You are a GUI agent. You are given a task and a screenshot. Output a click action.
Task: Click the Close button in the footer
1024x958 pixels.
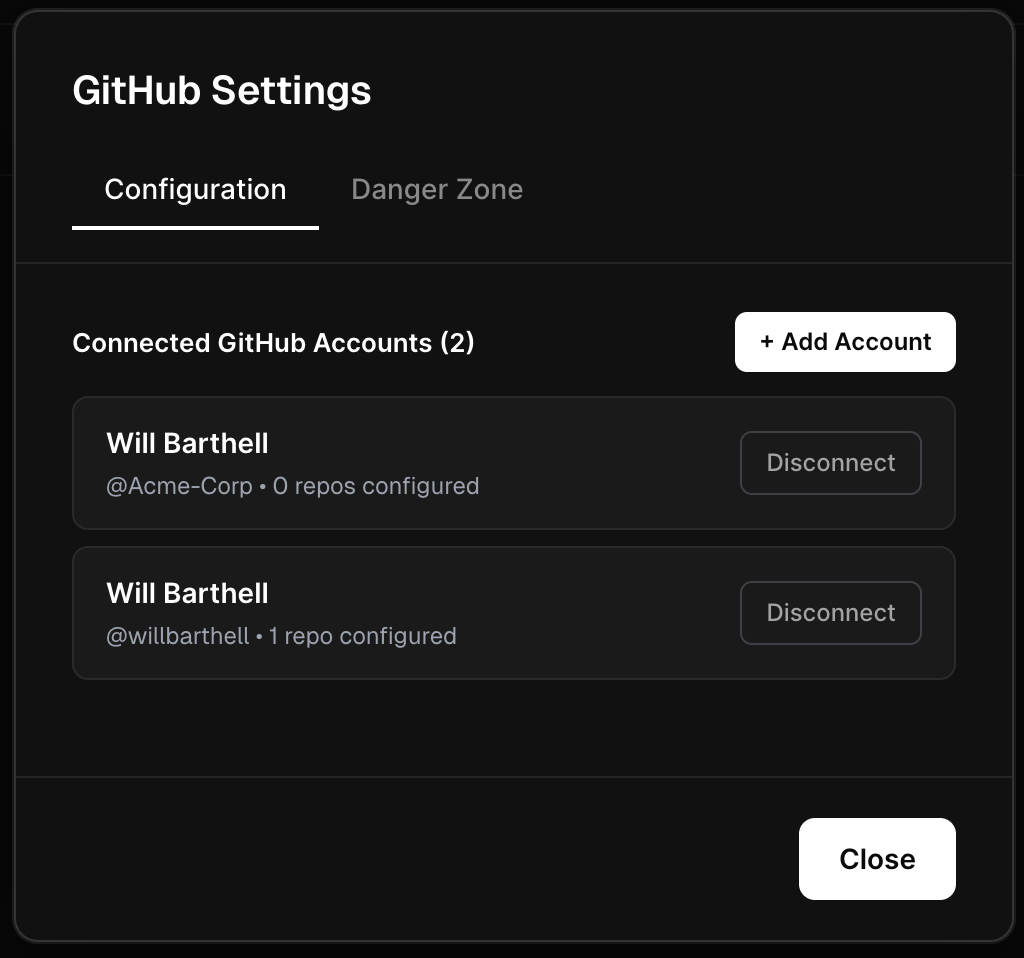[877, 858]
